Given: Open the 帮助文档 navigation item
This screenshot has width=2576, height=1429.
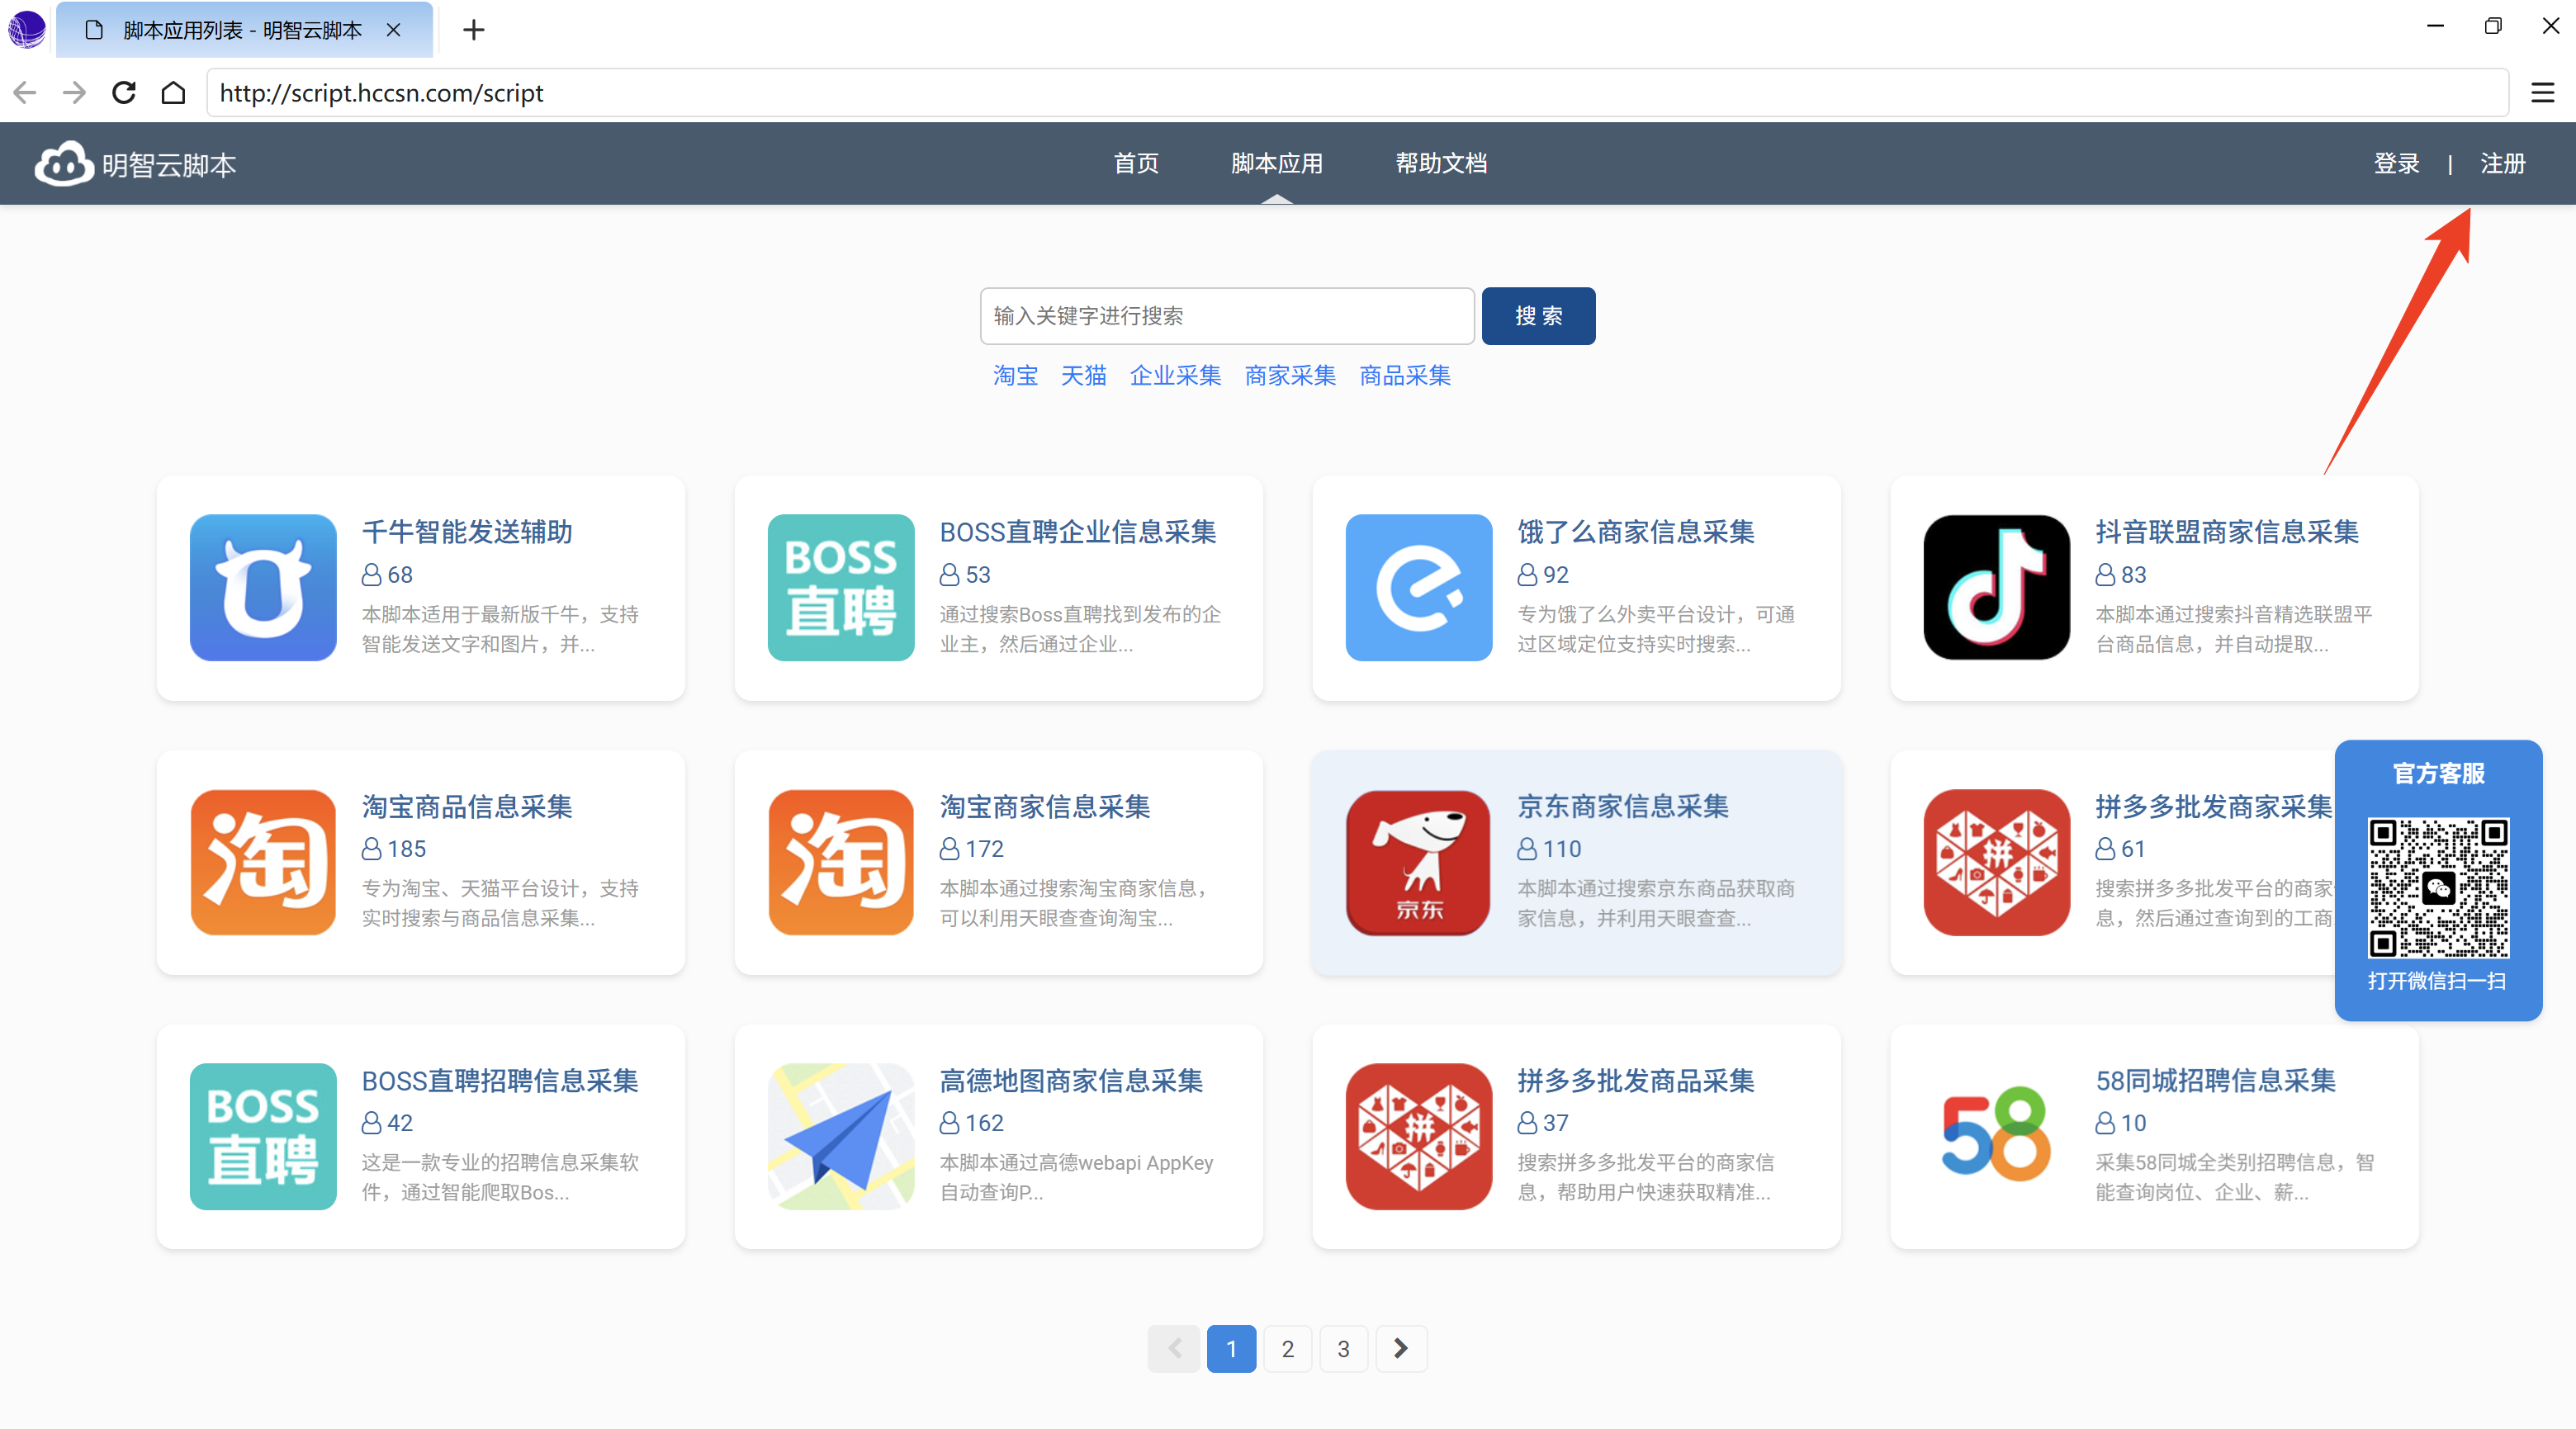Looking at the screenshot, I should click(x=1442, y=163).
